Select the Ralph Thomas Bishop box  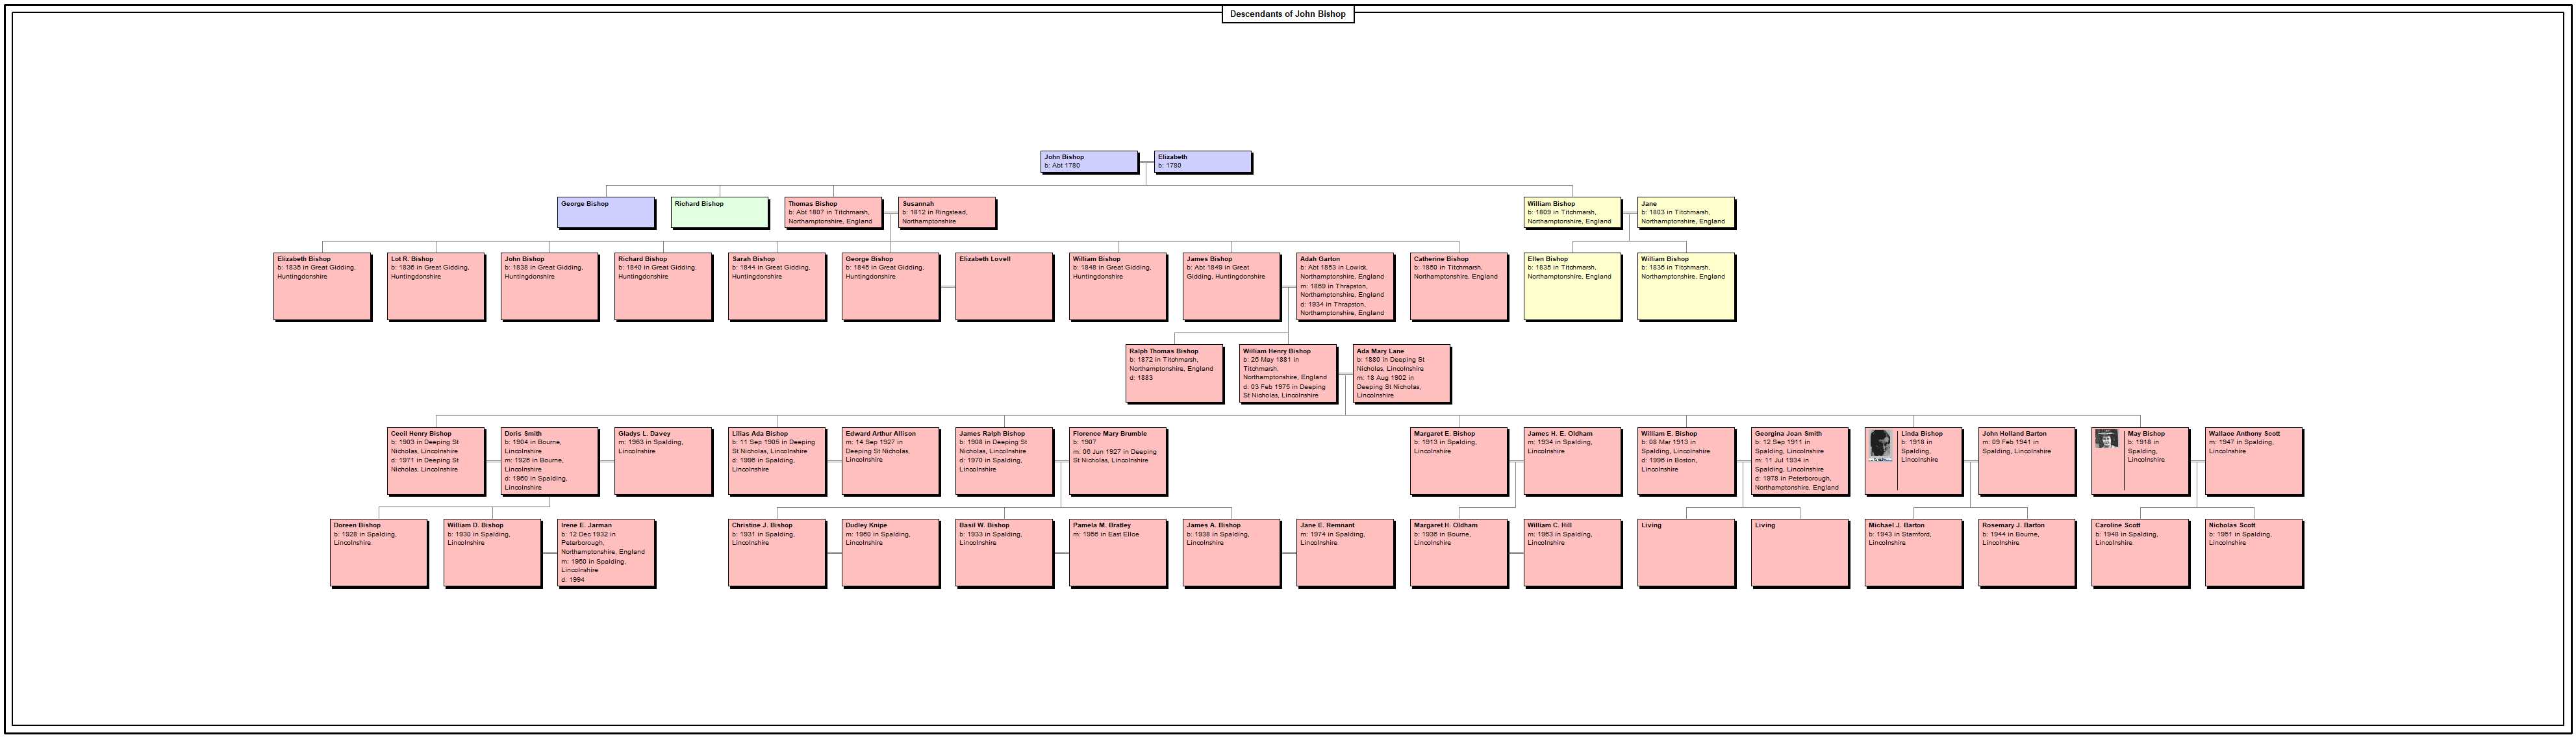point(1174,373)
